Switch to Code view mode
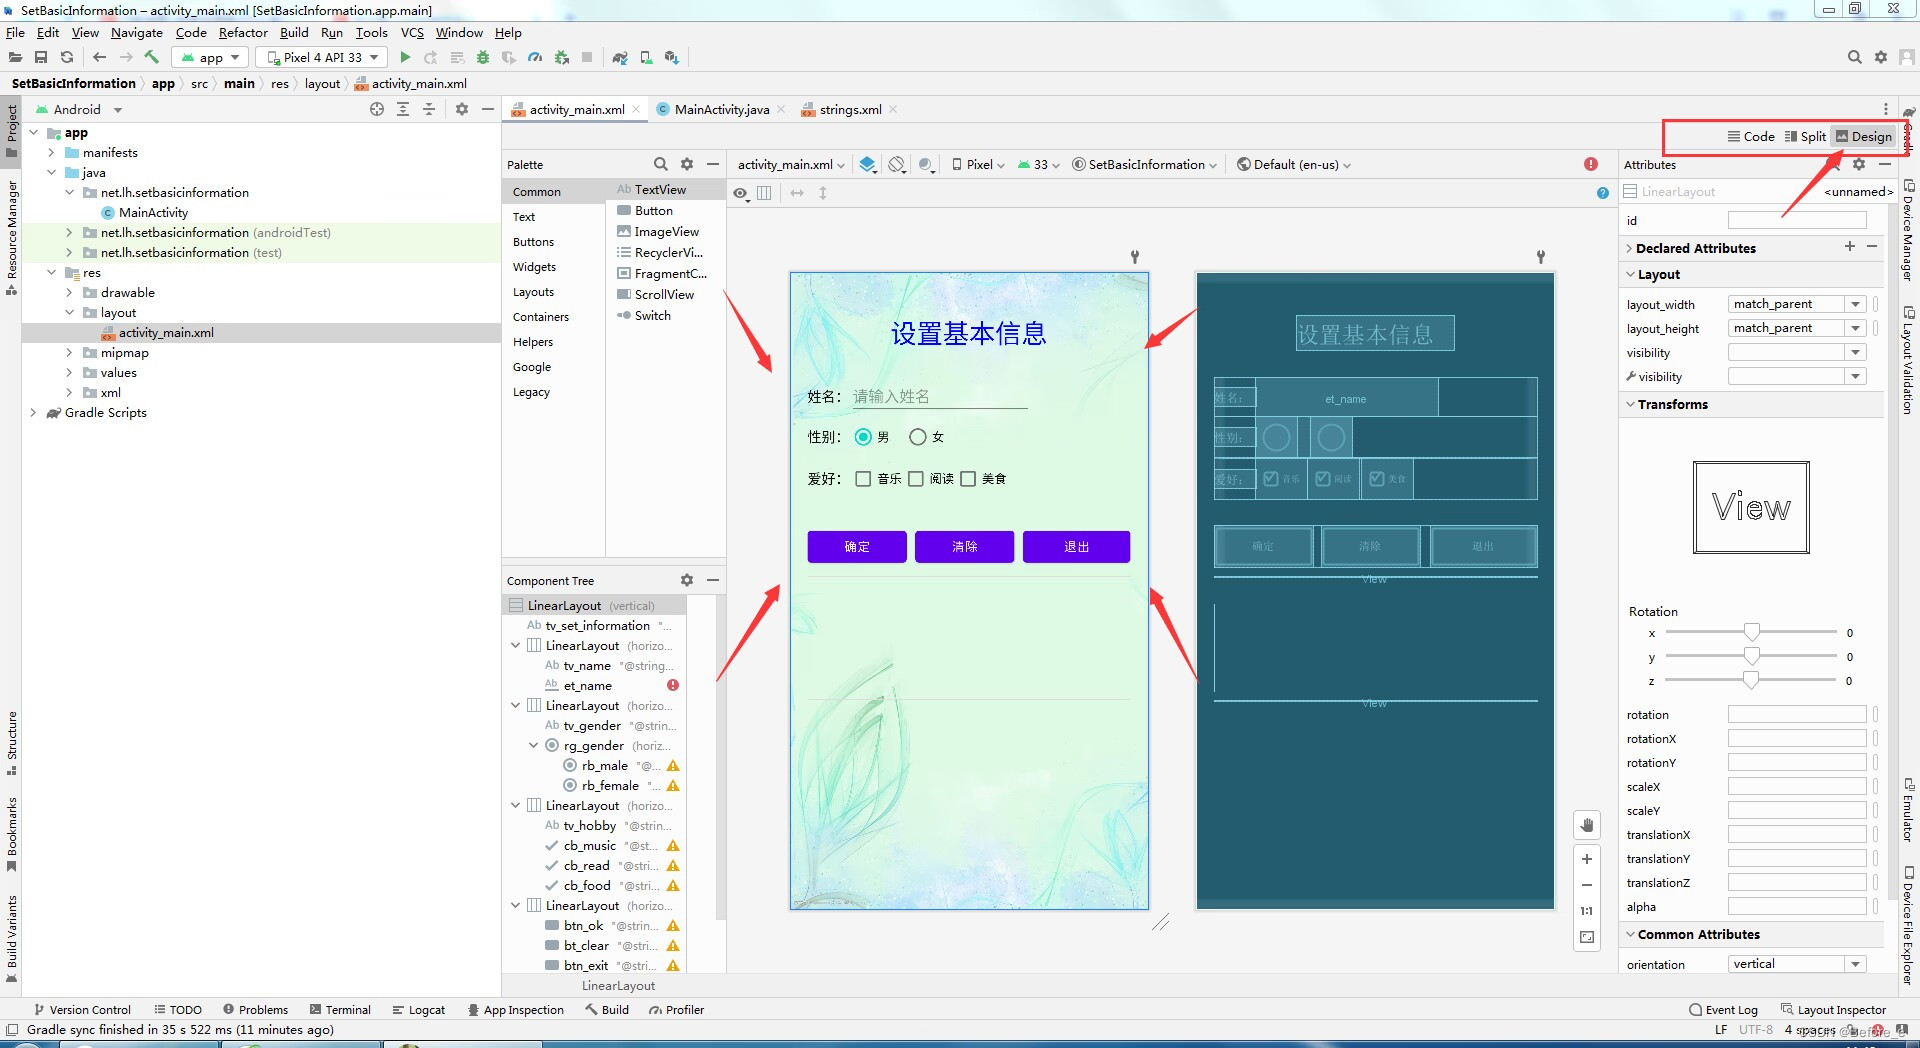Viewport: 1920px width, 1048px height. [x=1751, y=137]
